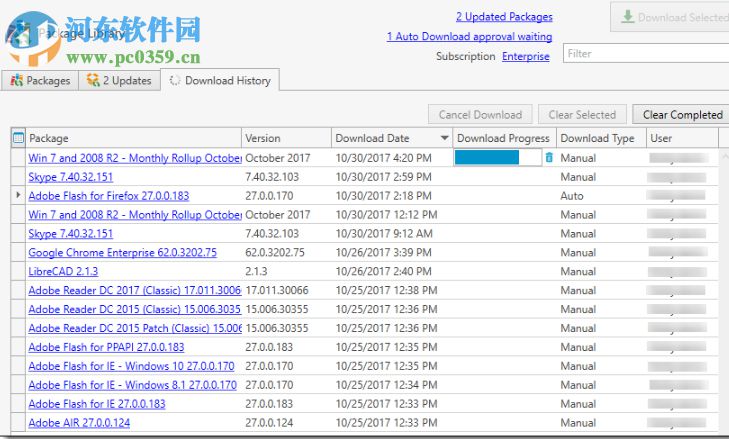Sort by the User column header
This screenshot has width=729, height=439.
click(x=682, y=138)
